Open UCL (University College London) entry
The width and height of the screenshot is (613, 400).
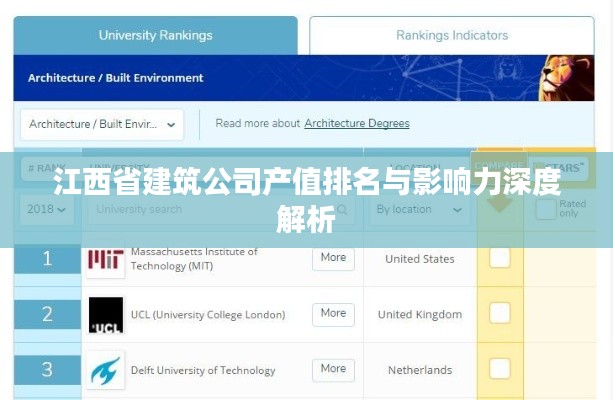click(x=208, y=315)
